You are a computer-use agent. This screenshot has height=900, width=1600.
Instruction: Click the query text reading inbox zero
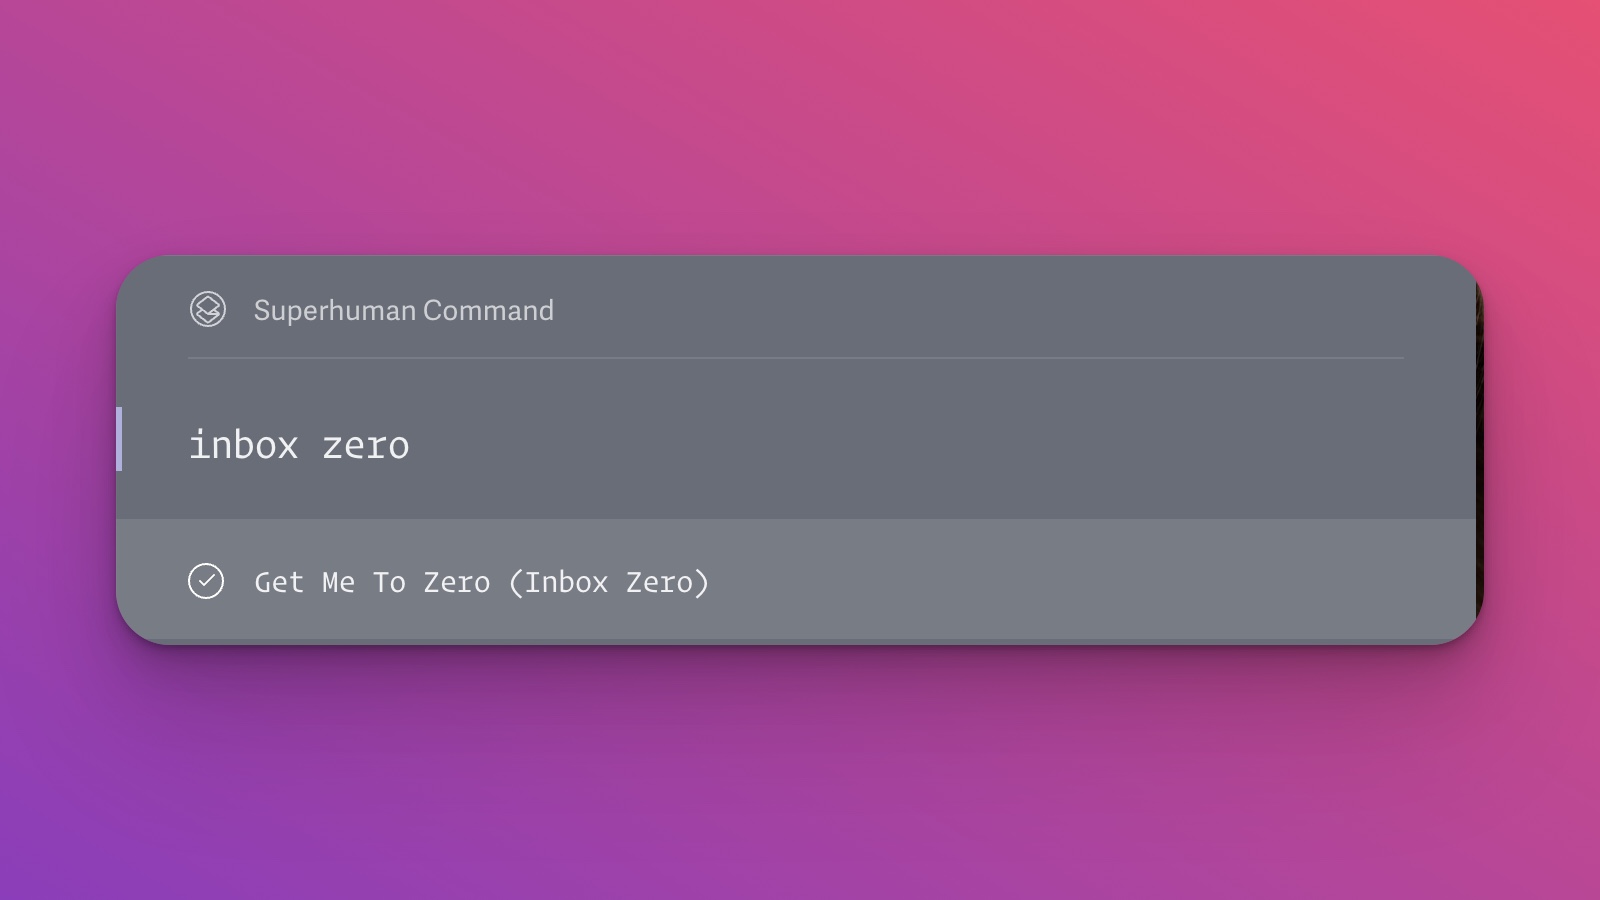pos(299,444)
